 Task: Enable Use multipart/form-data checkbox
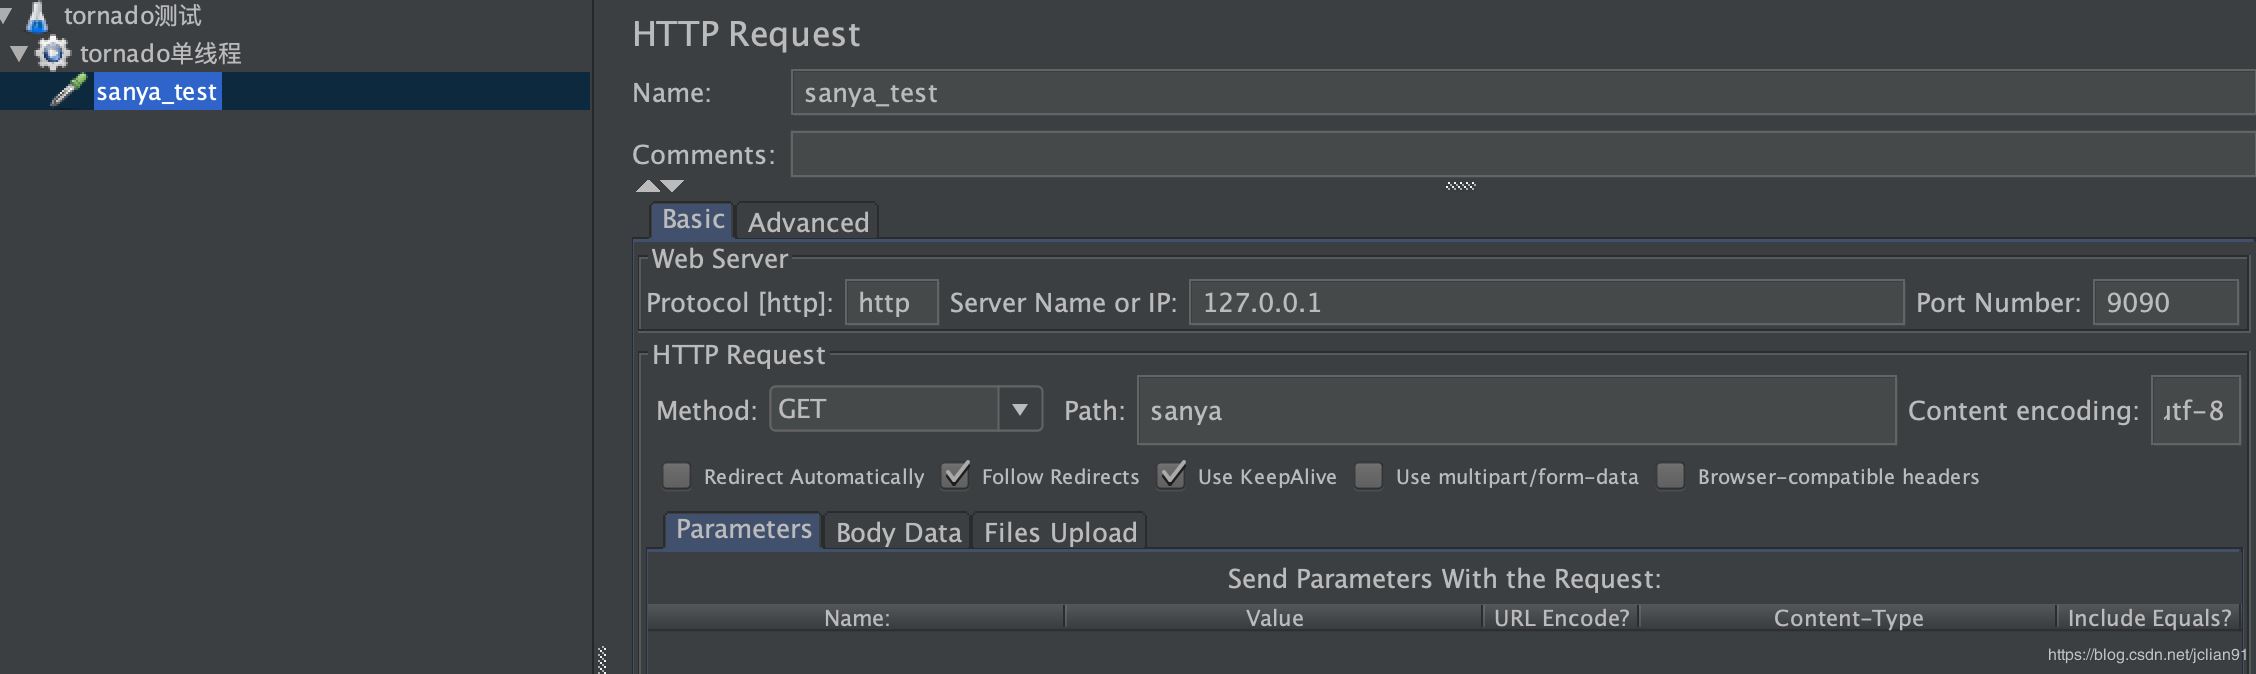coord(1369,476)
